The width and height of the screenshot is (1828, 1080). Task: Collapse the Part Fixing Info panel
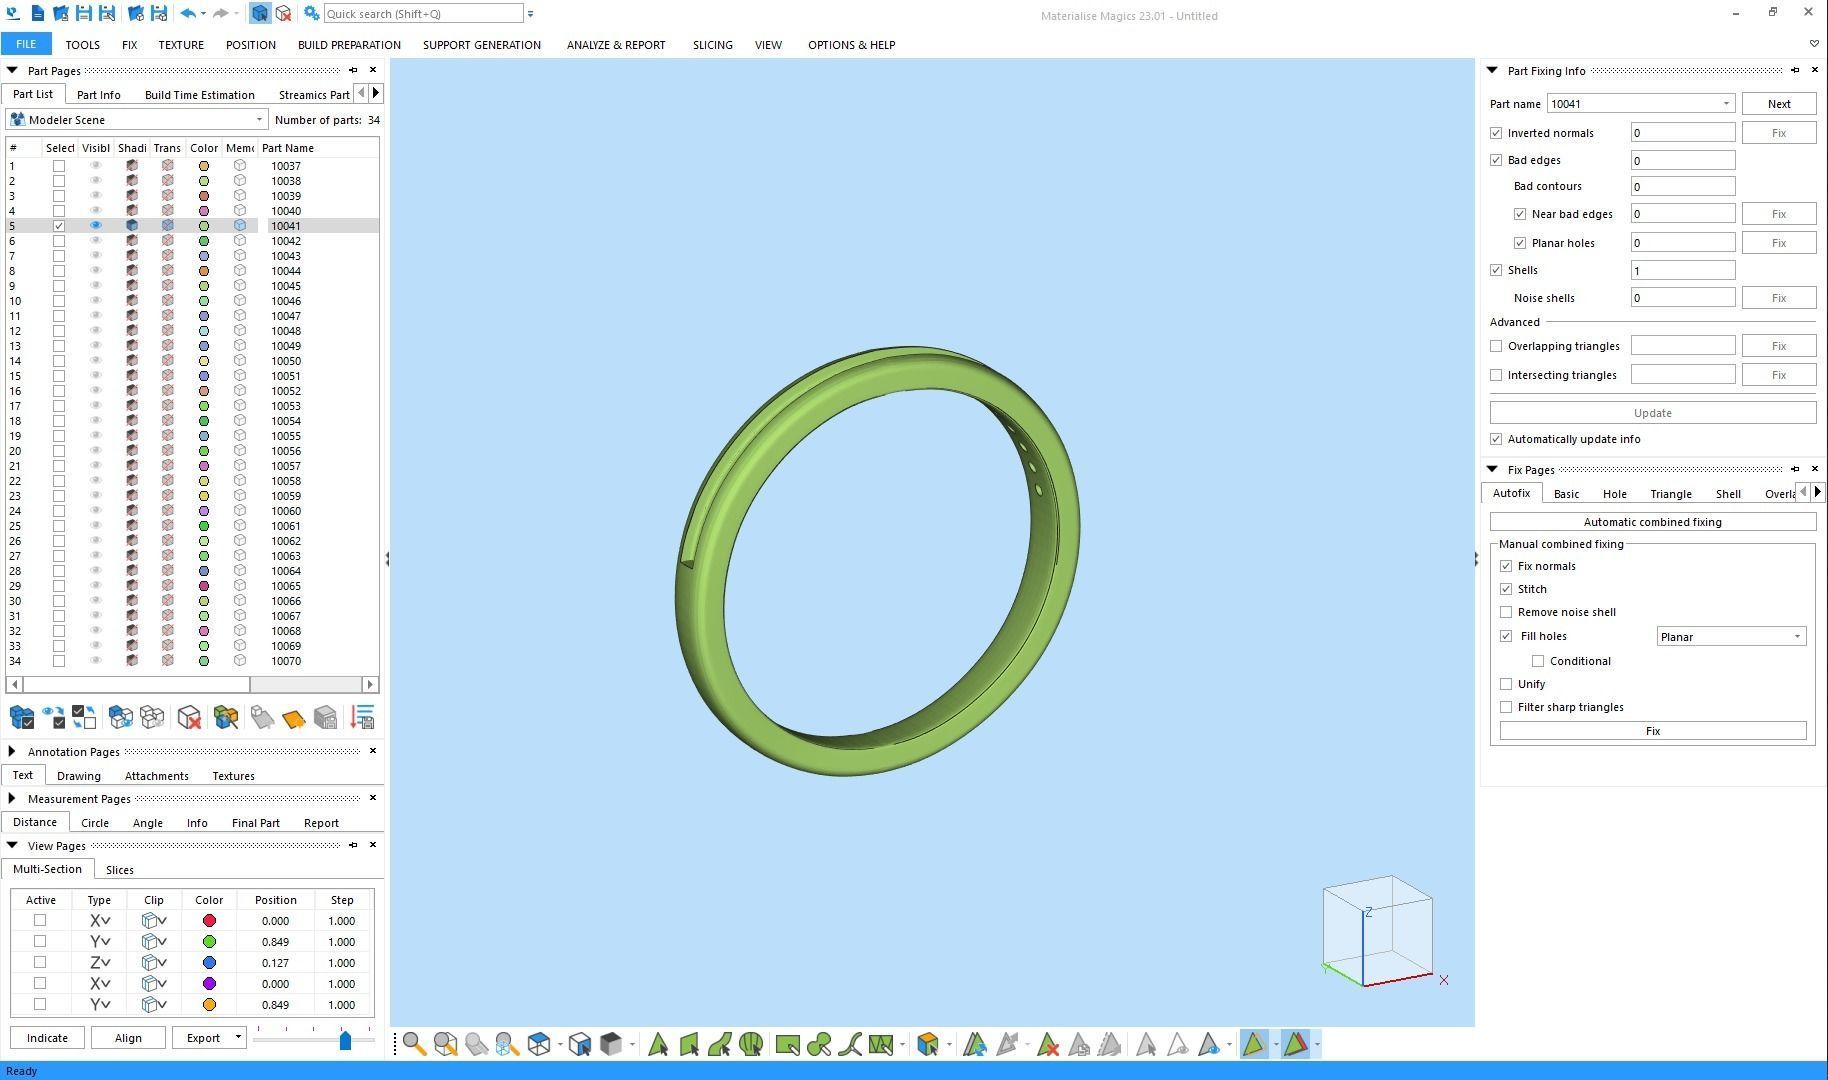(1492, 70)
